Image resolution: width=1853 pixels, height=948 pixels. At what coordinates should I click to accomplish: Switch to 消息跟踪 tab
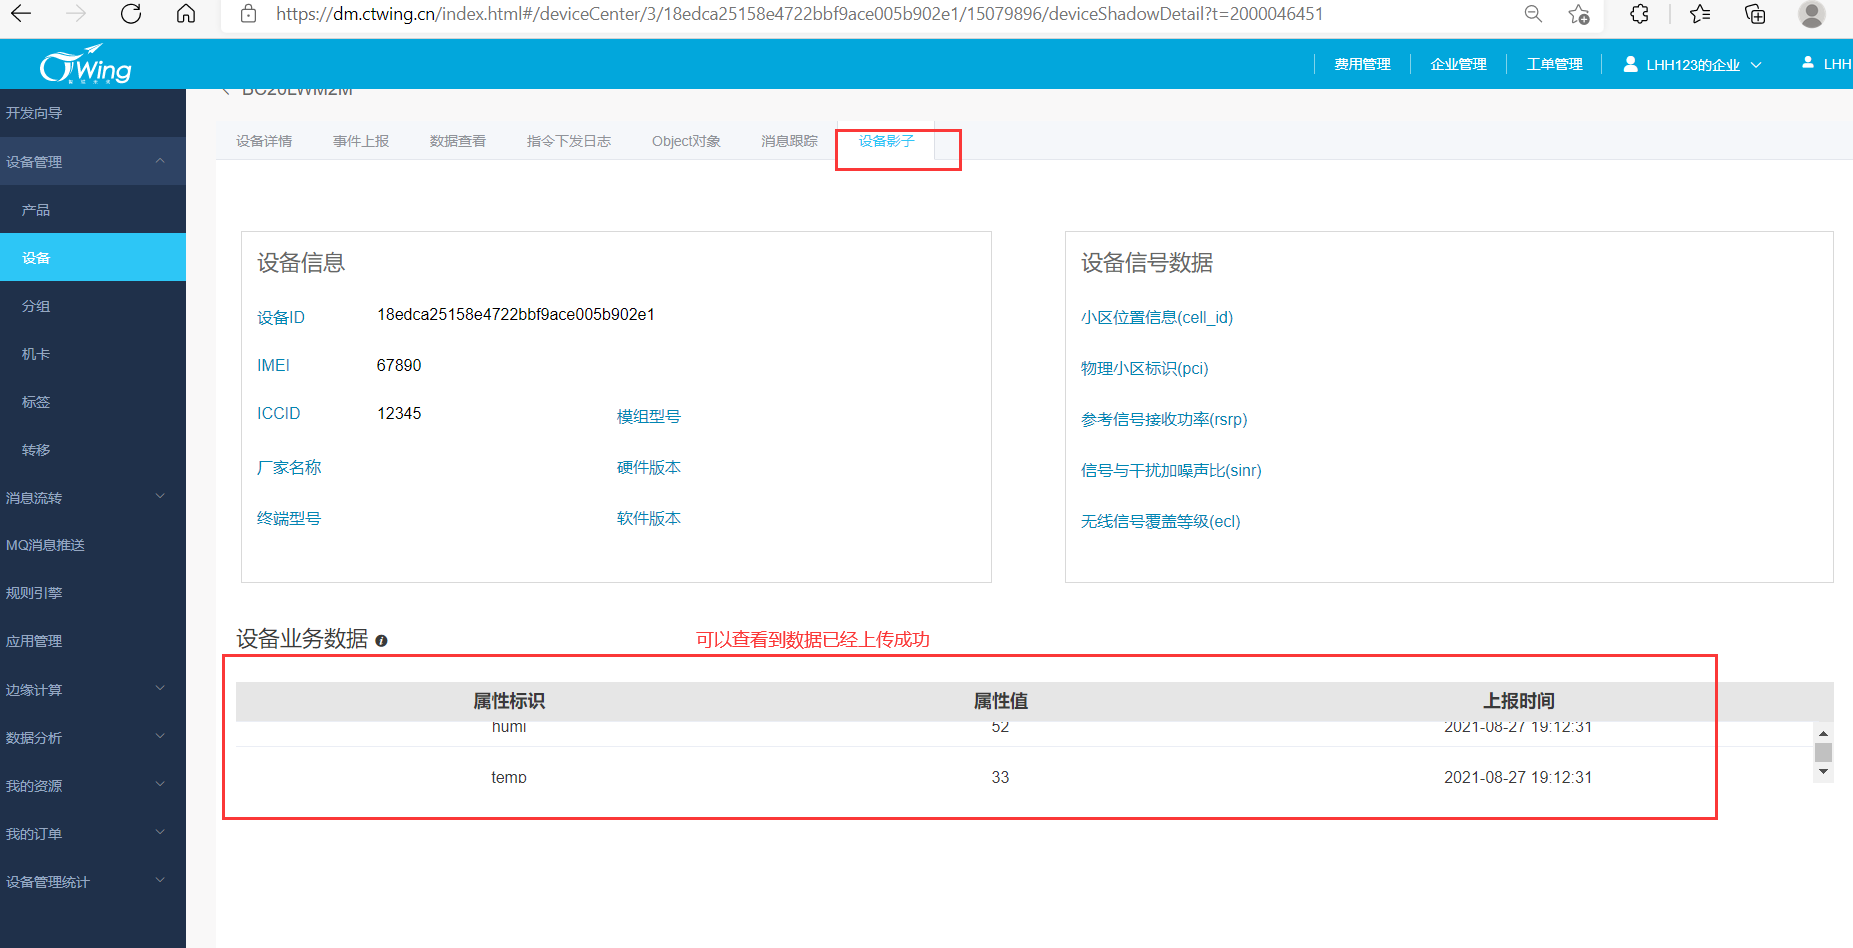point(789,141)
